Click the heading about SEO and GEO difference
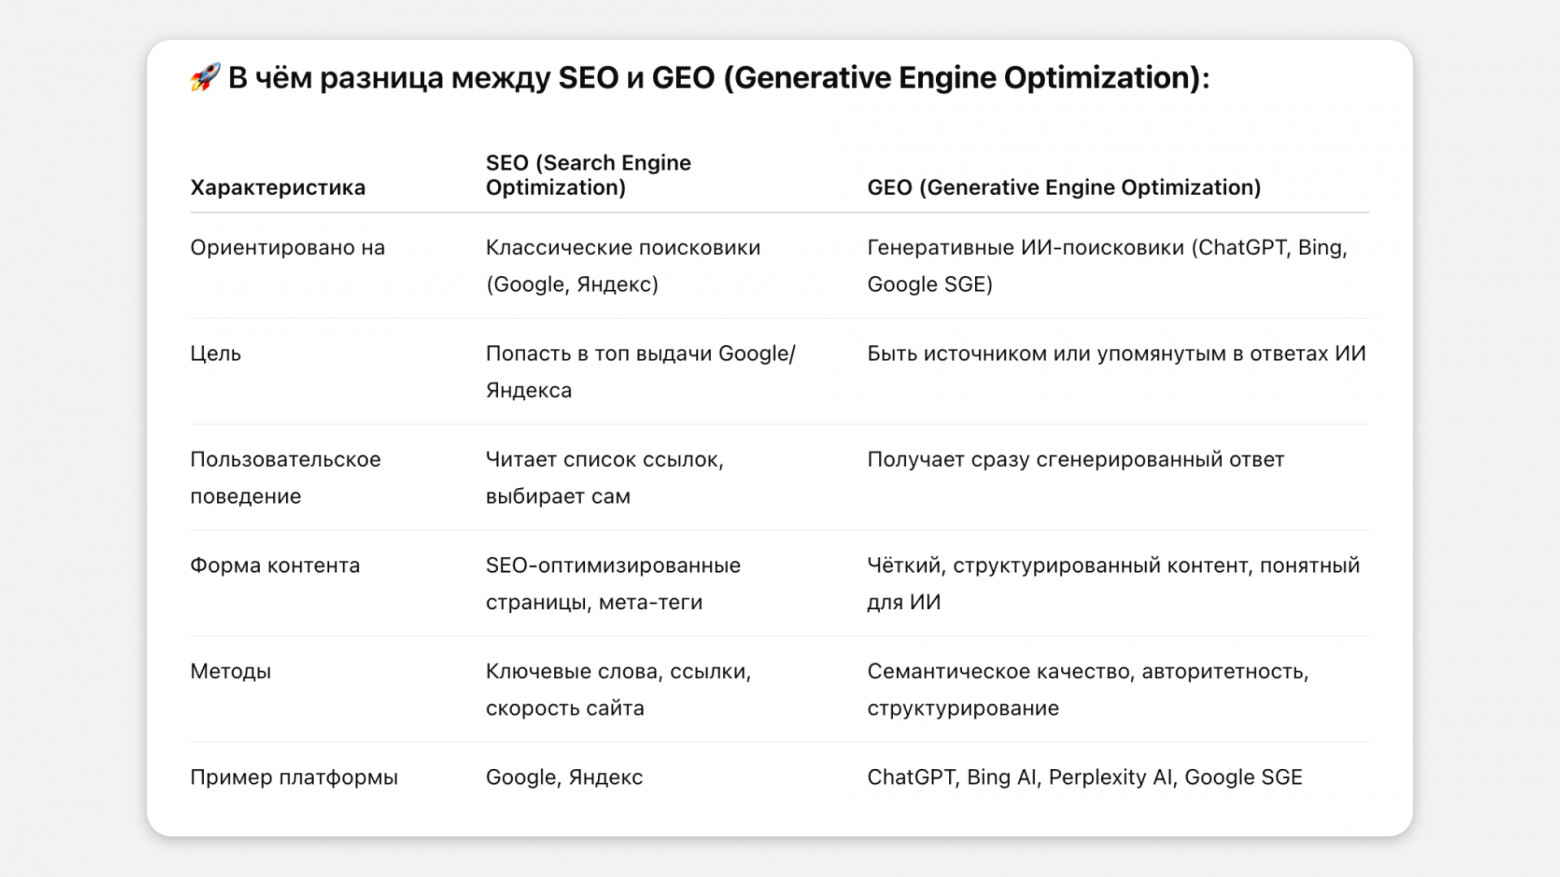 pos(718,78)
